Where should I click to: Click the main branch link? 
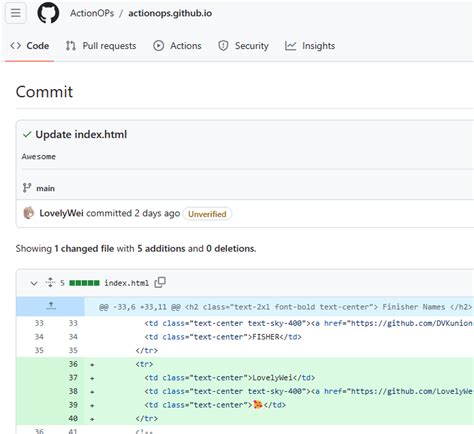pos(45,188)
